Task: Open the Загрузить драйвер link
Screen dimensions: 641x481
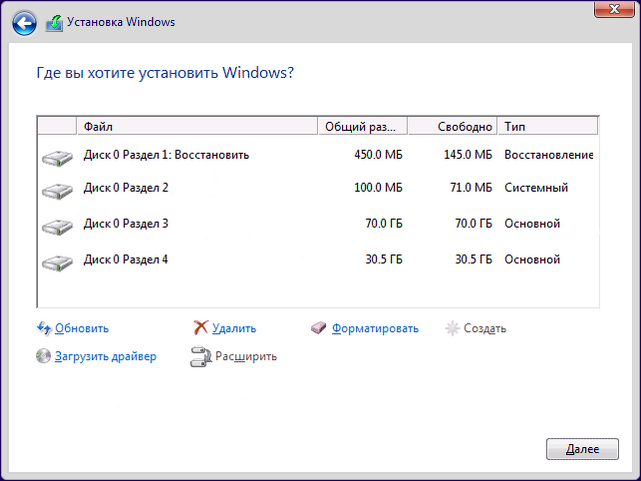Action: pyautogui.click(x=106, y=356)
